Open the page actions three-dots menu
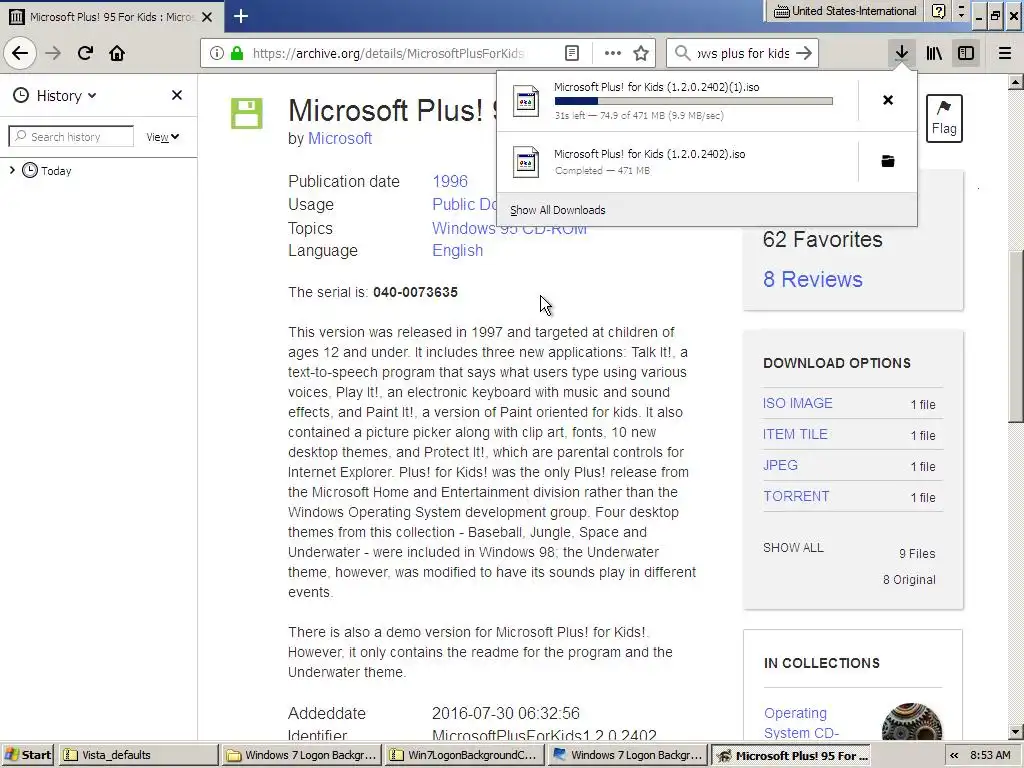The image size is (1024, 768). [x=613, y=53]
